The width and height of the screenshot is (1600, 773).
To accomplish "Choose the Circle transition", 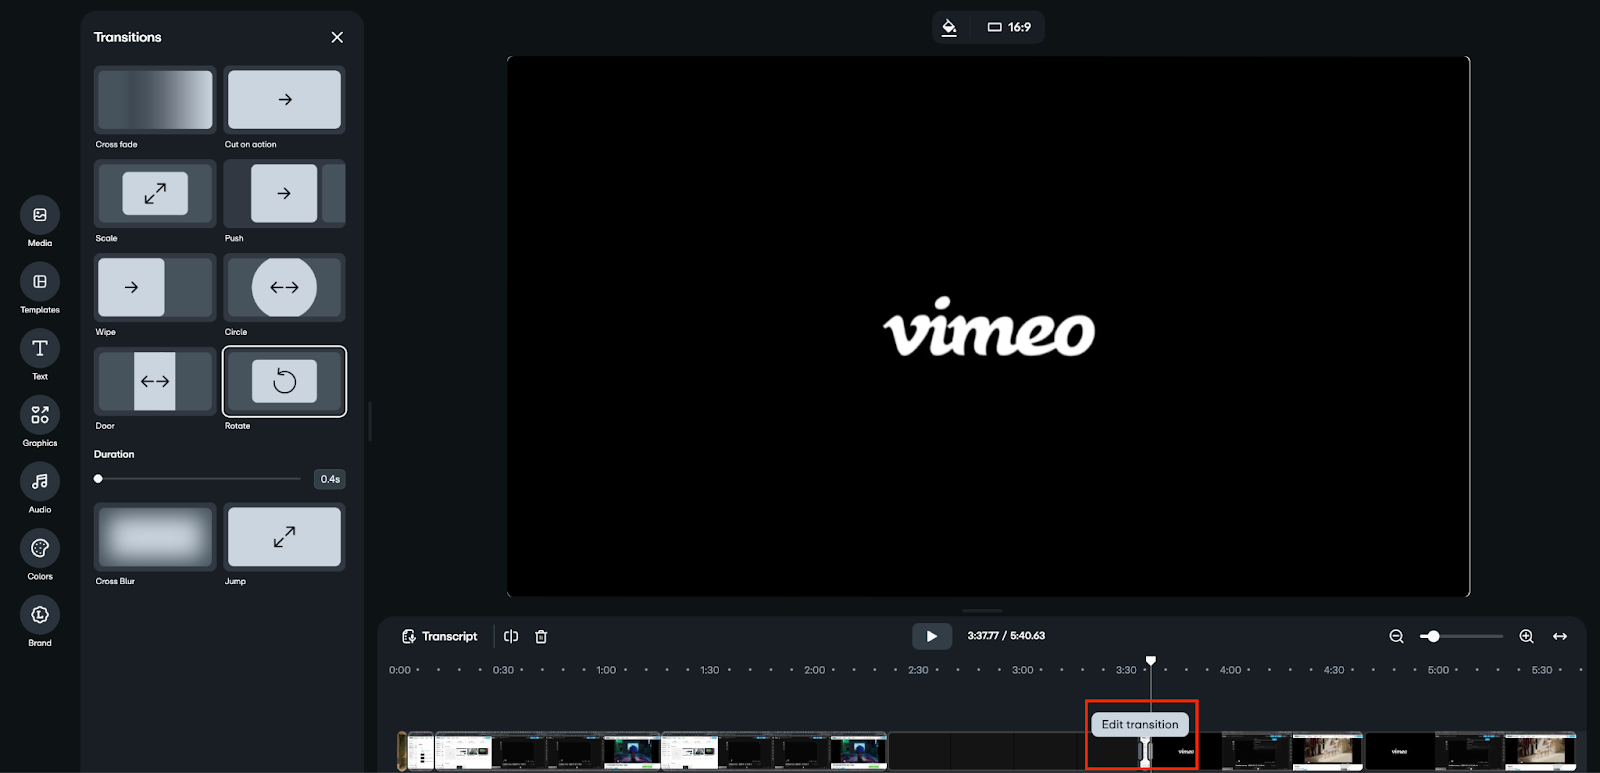I will tap(284, 288).
